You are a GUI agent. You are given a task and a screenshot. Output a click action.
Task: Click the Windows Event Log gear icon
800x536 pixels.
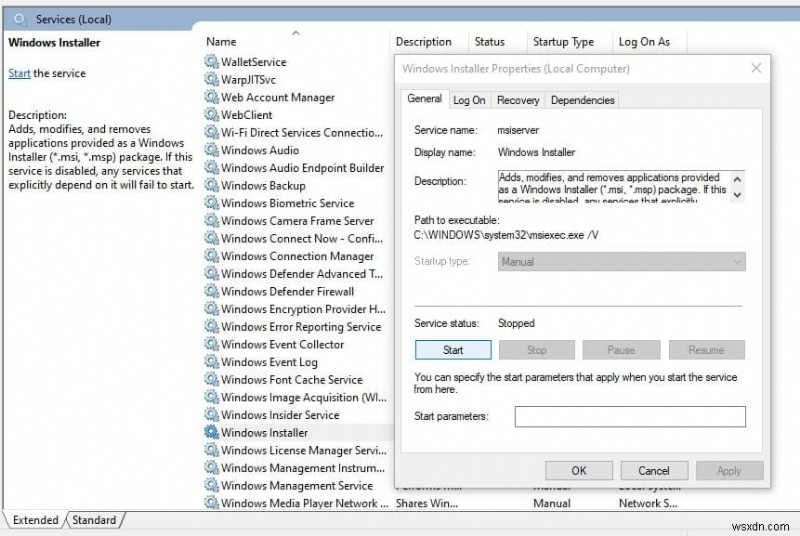(211, 362)
